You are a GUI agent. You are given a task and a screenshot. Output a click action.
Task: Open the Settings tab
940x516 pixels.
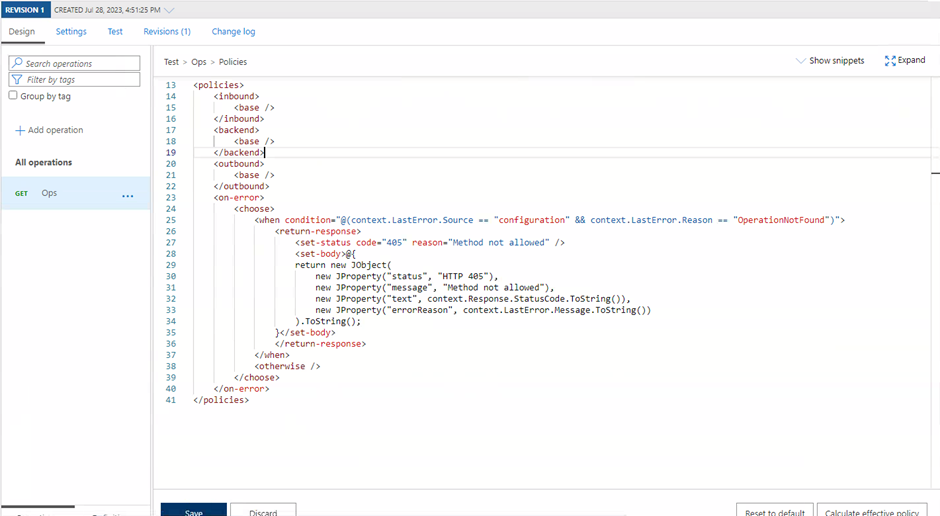(71, 32)
